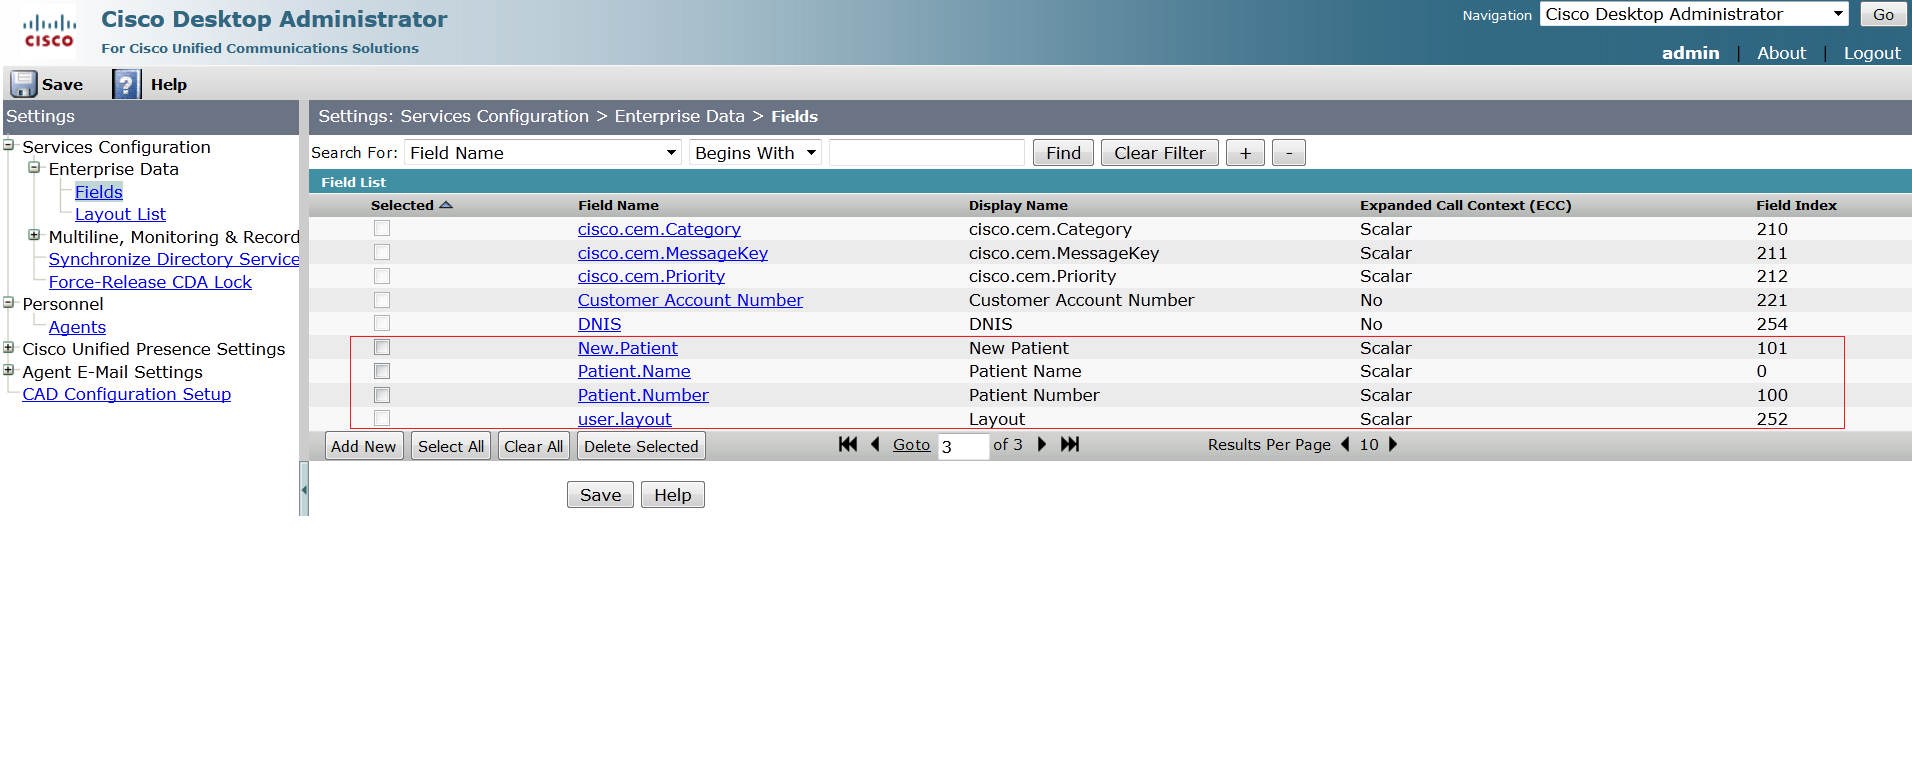Add a search filter row with plus
The image size is (1912, 761).
coord(1245,153)
